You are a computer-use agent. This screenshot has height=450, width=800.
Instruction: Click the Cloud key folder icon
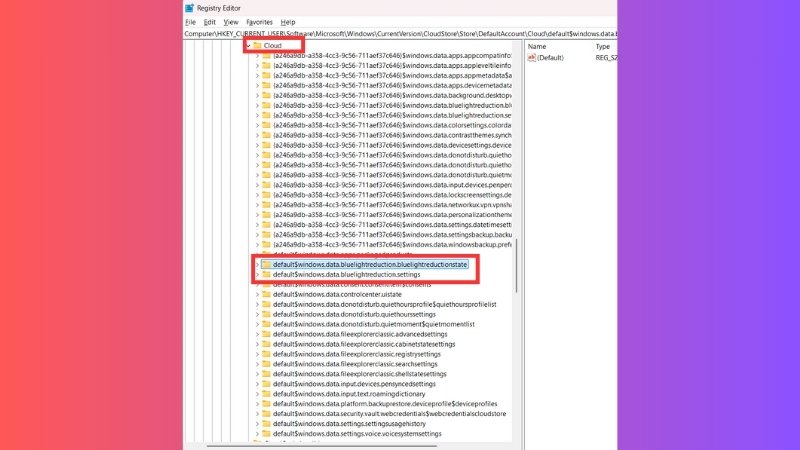click(257, 45)
